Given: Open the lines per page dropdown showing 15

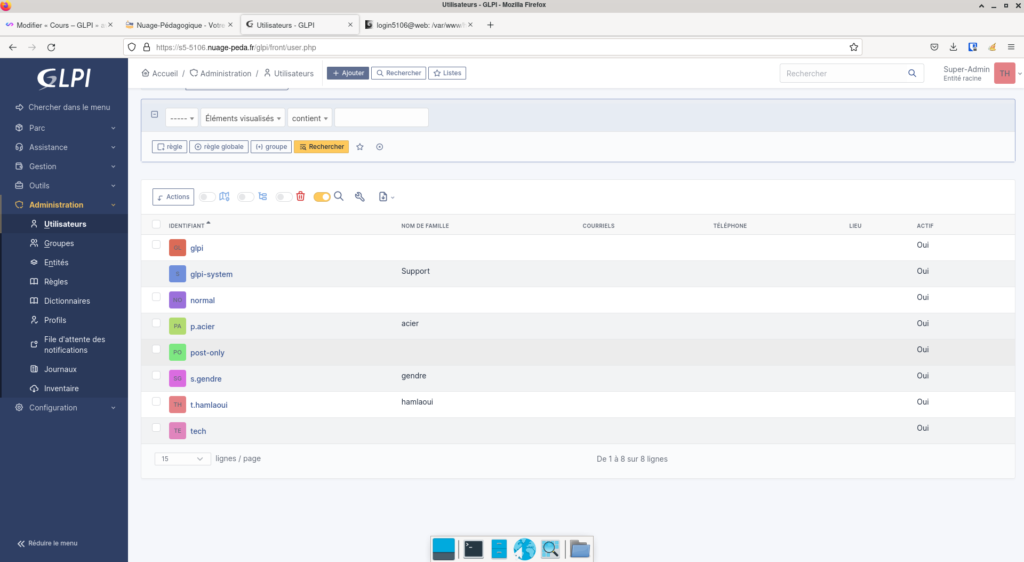Looking at the screenshot, I should point(182,459).
